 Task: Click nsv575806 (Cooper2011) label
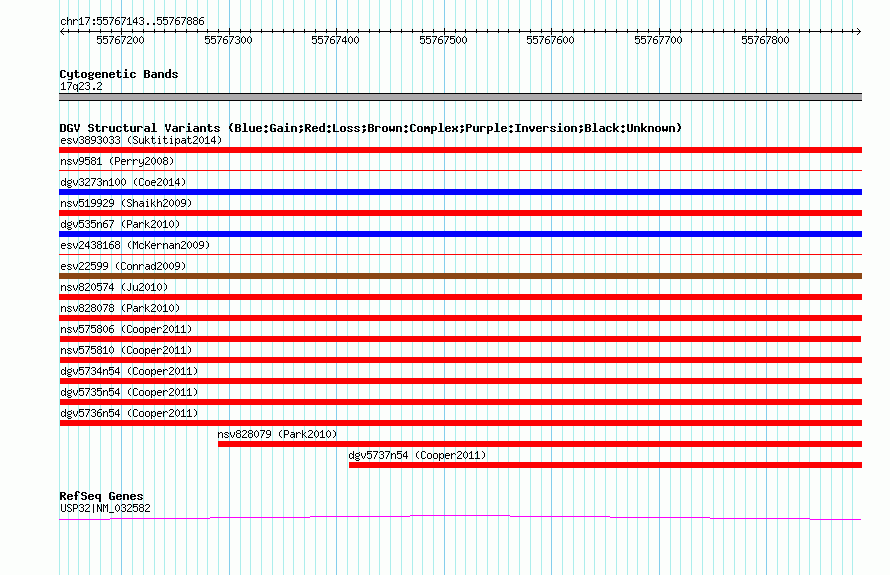(x=126, y=329)
